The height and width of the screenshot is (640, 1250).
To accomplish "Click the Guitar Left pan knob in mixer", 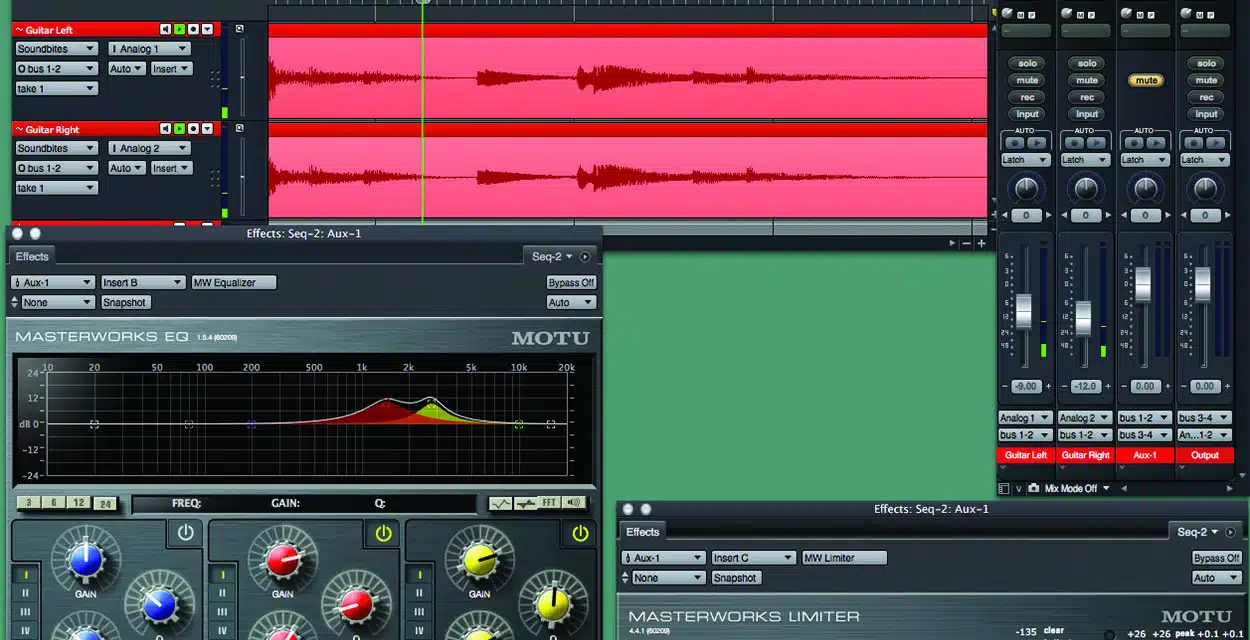I will (1026, 188).
